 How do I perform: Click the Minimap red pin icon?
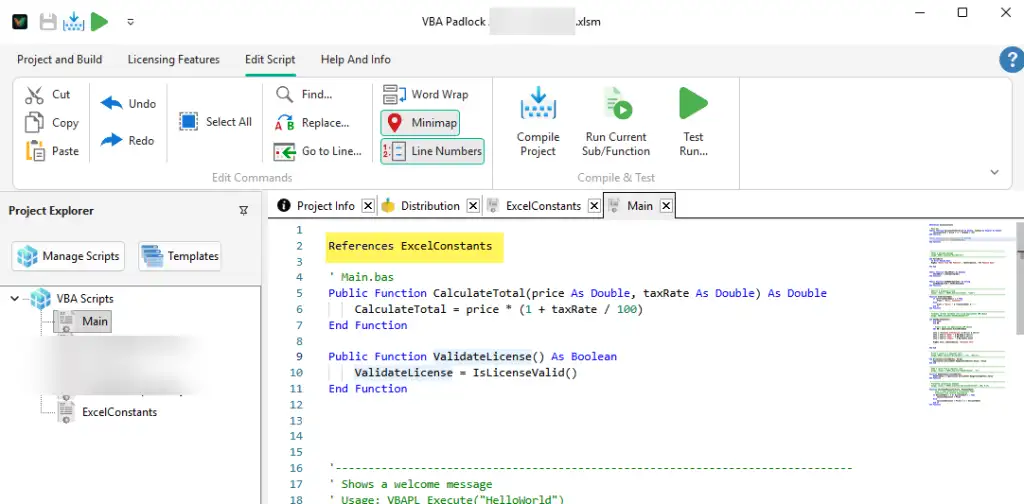click(394, 123)
